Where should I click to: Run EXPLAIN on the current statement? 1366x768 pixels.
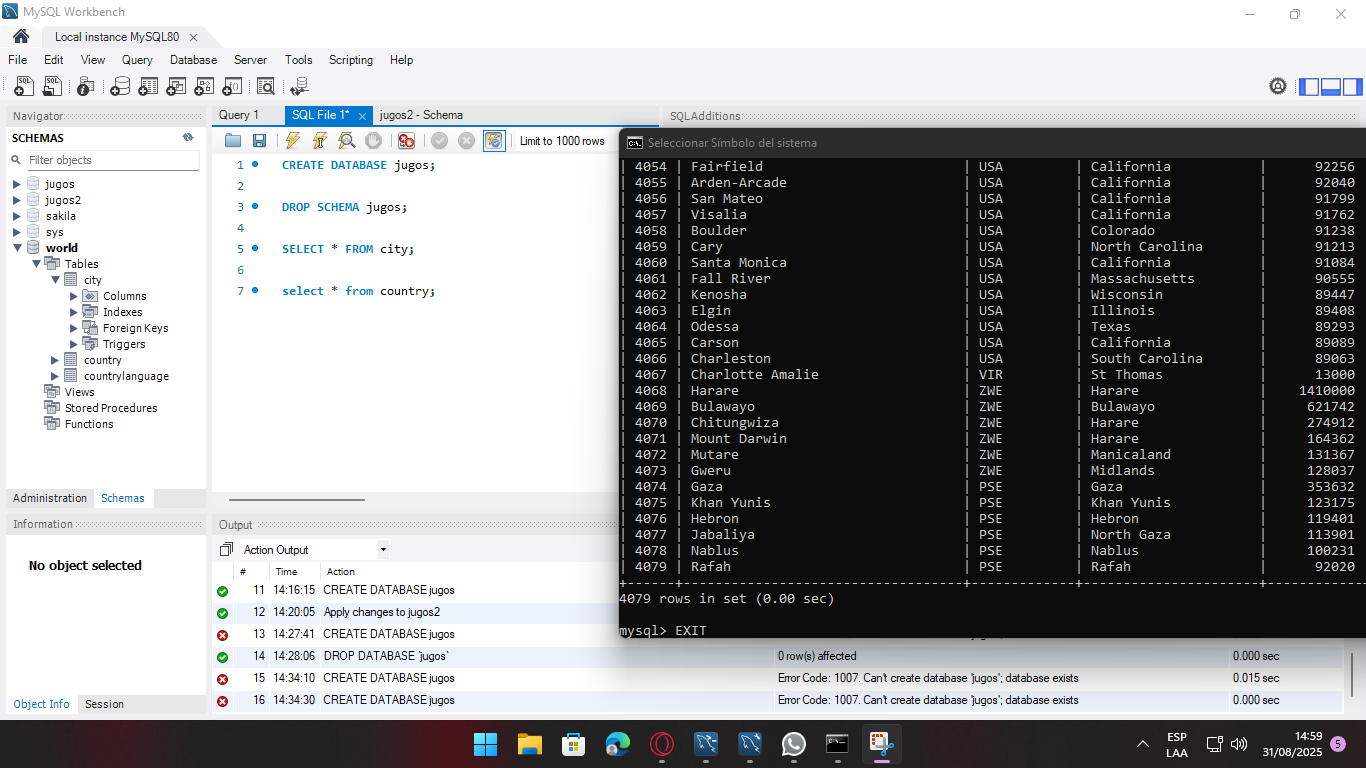click(x=346, y=141)
